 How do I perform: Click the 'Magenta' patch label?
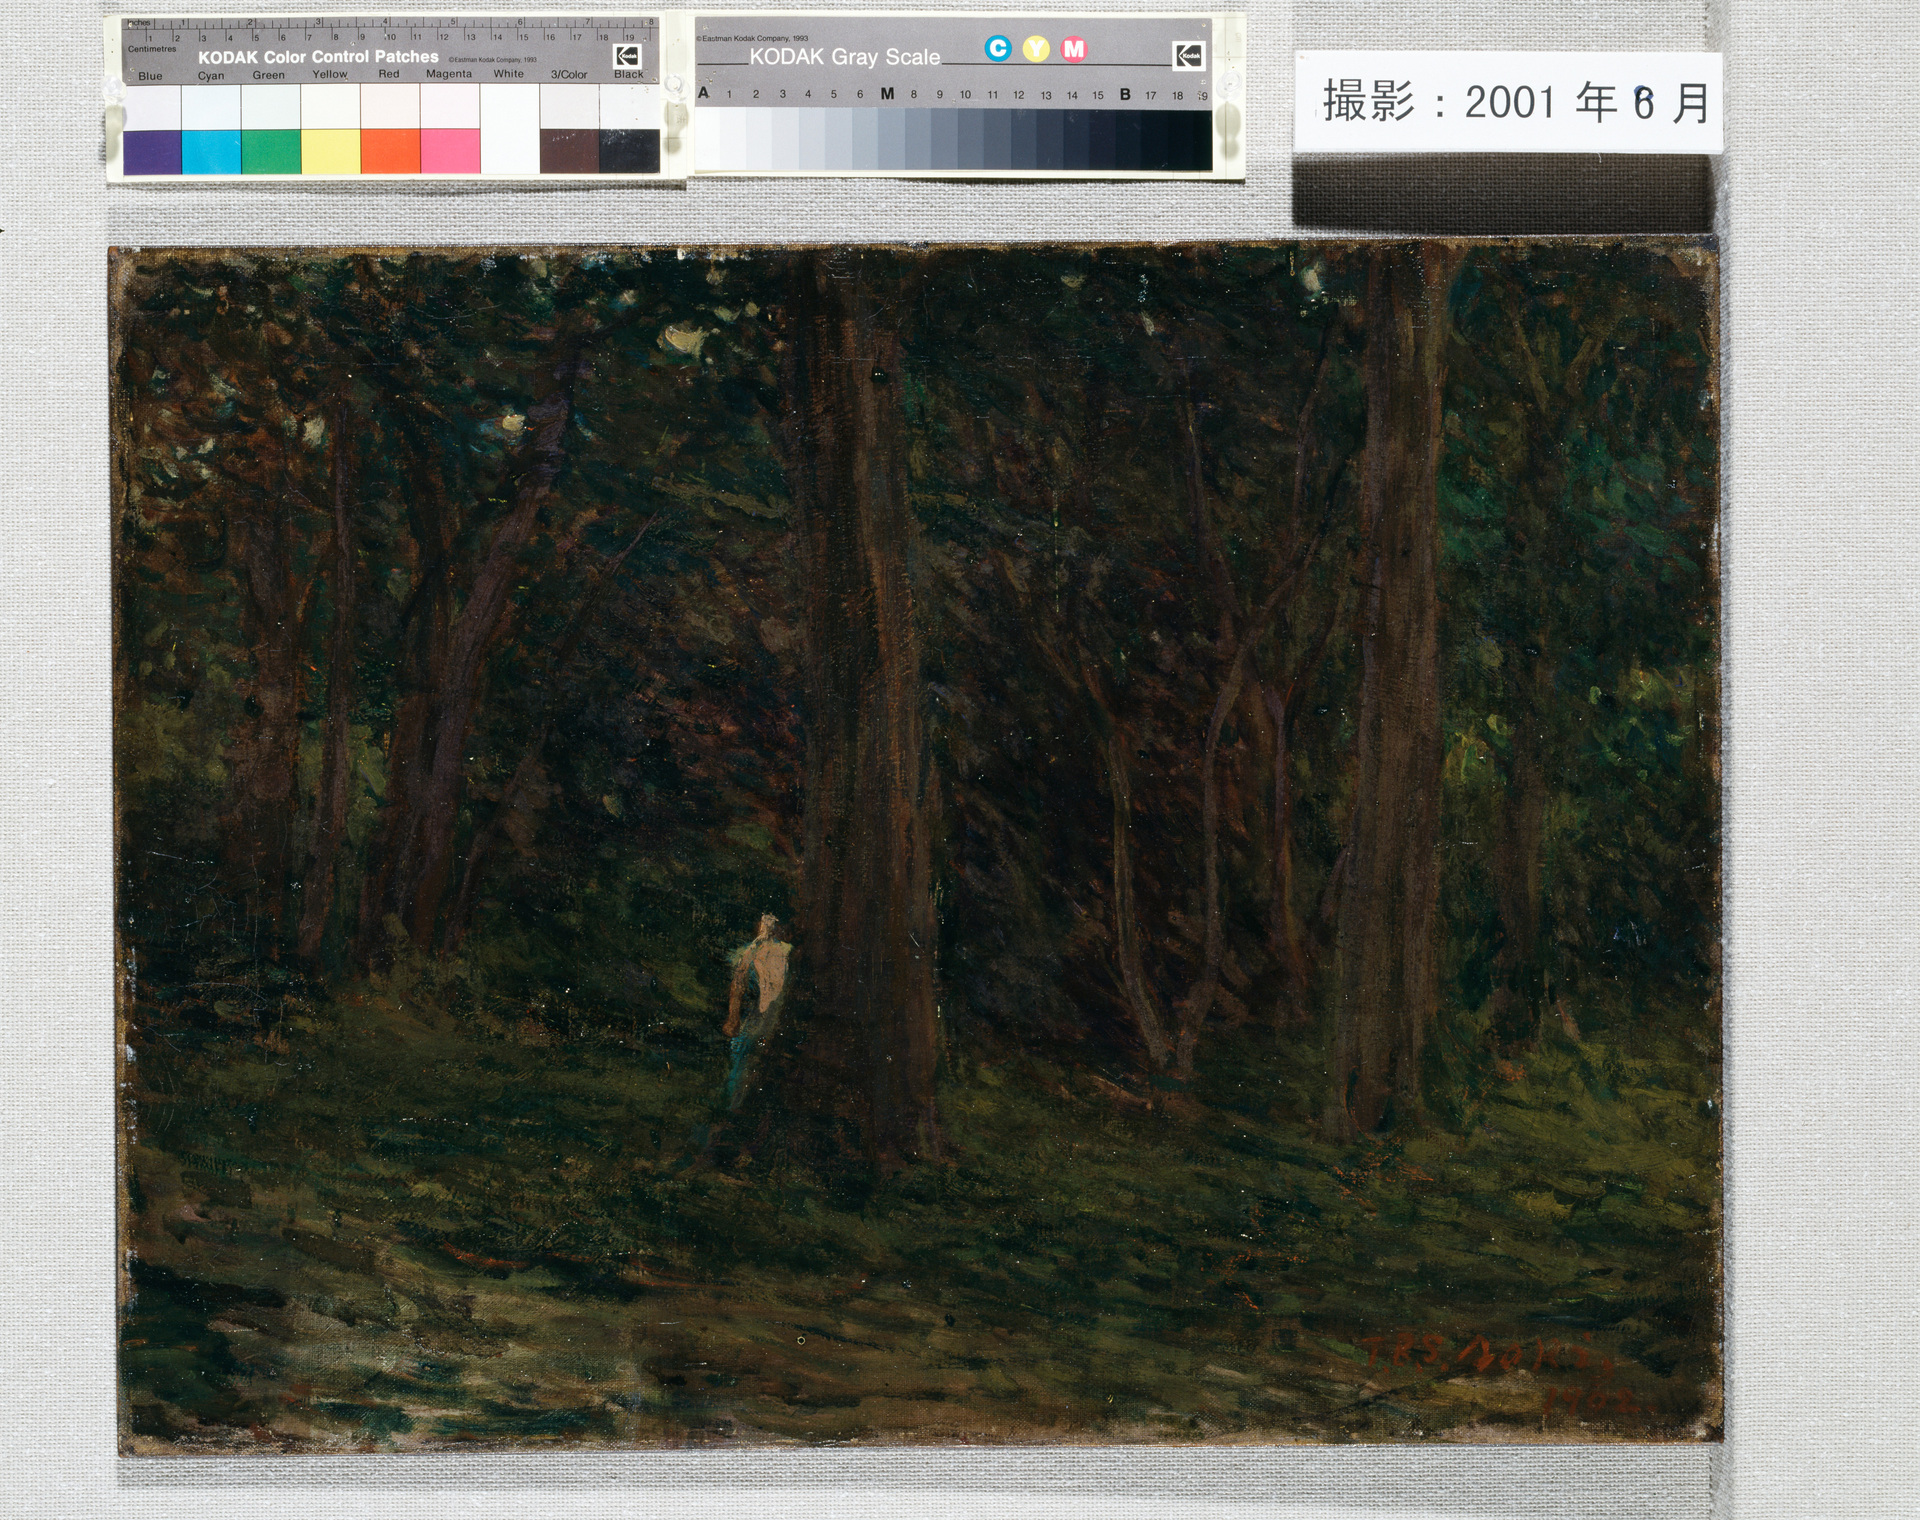(x=449, y=74)
